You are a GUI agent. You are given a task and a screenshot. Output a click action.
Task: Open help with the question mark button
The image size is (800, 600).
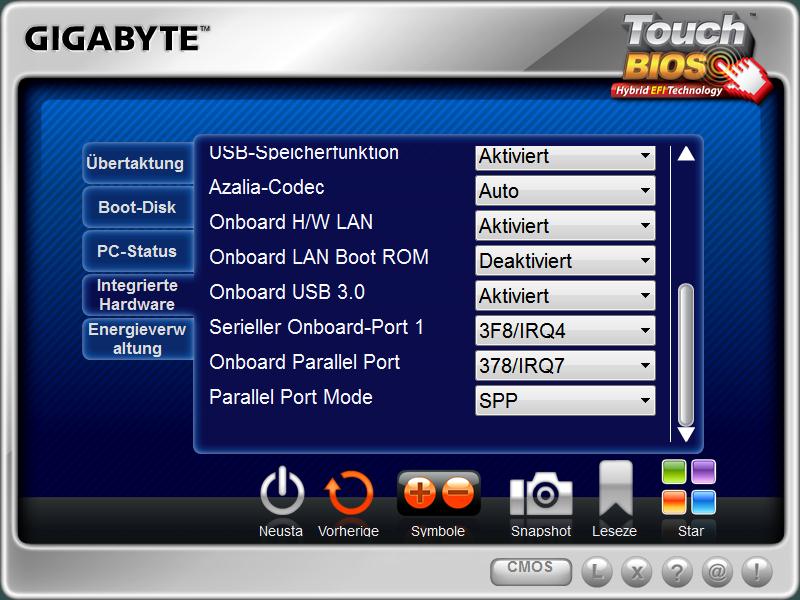677,571
